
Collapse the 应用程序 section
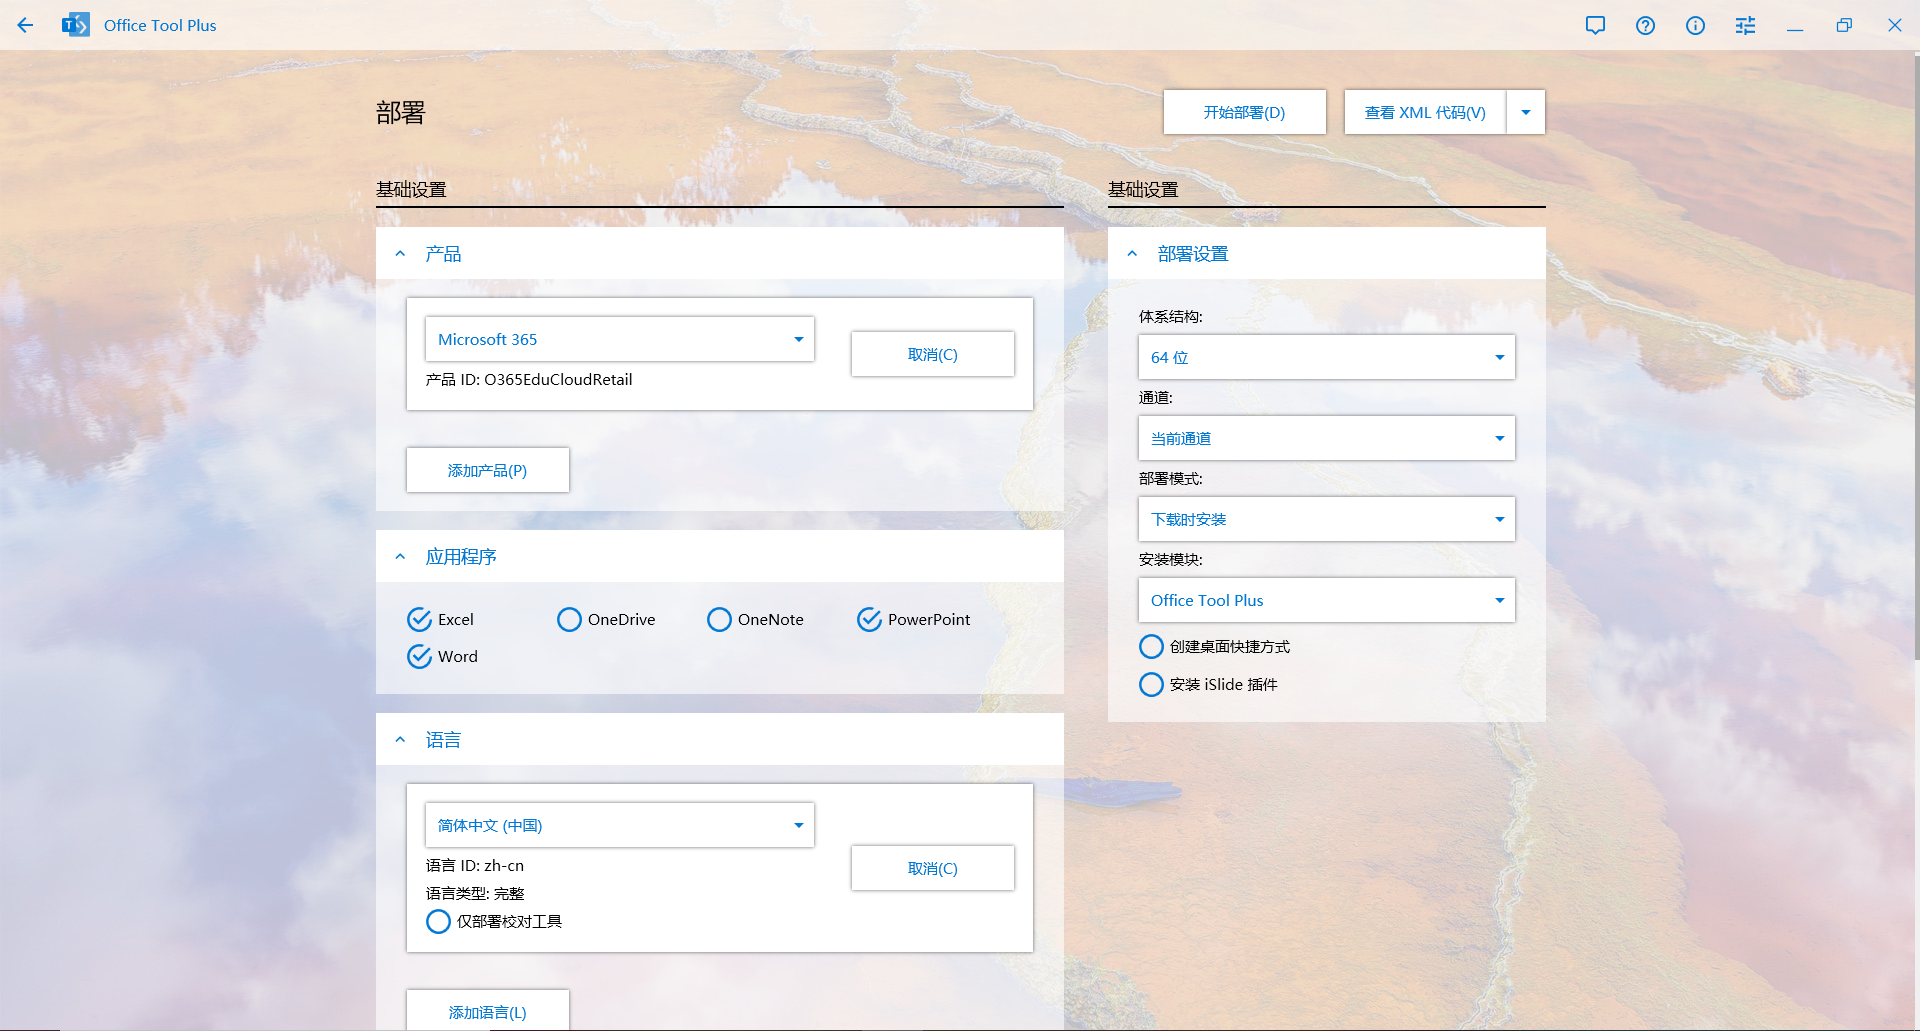(x=400, y=557)
